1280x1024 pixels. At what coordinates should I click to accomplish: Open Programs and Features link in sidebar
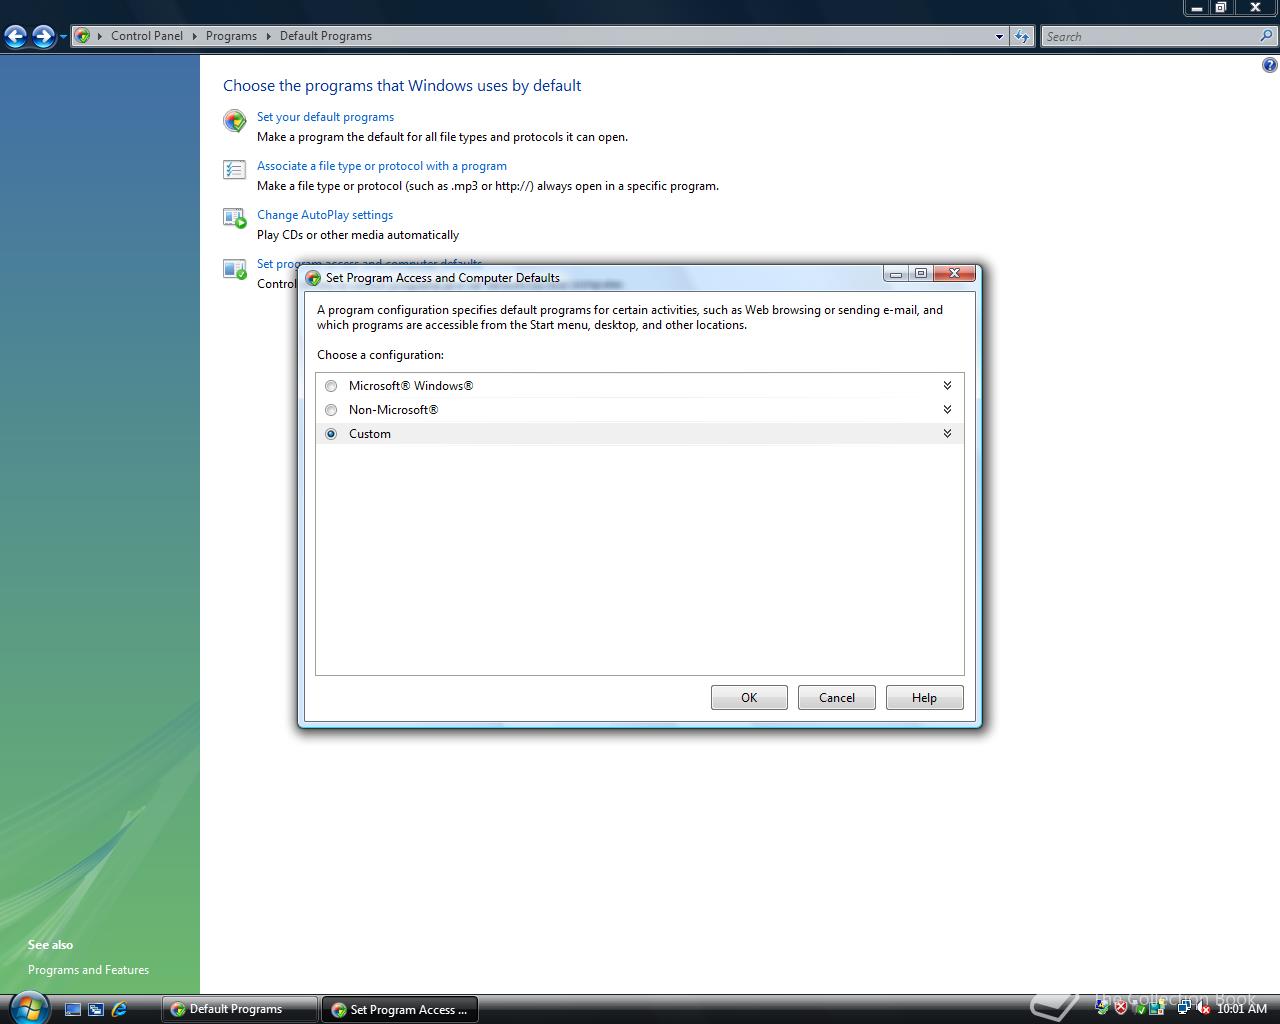88,970
